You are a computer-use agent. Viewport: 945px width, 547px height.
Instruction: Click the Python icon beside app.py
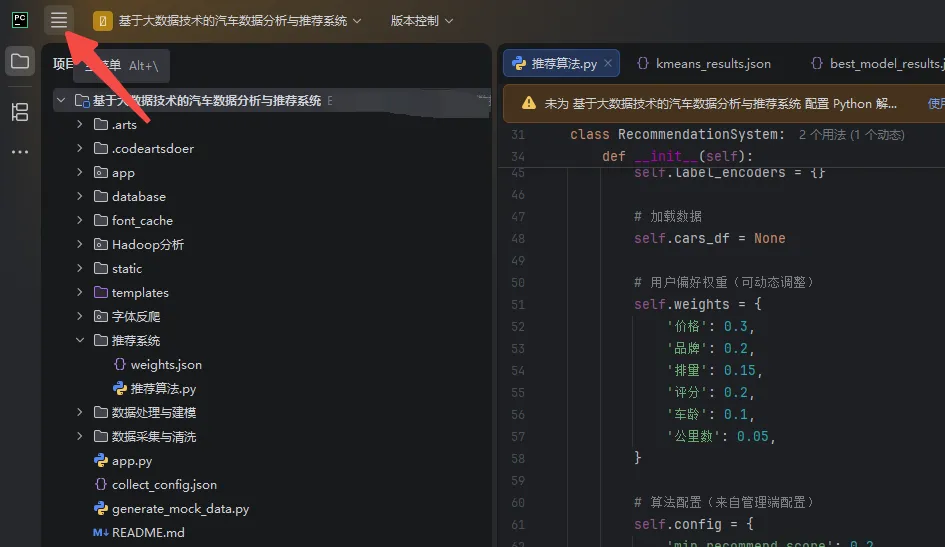click(x=101, y=461)
